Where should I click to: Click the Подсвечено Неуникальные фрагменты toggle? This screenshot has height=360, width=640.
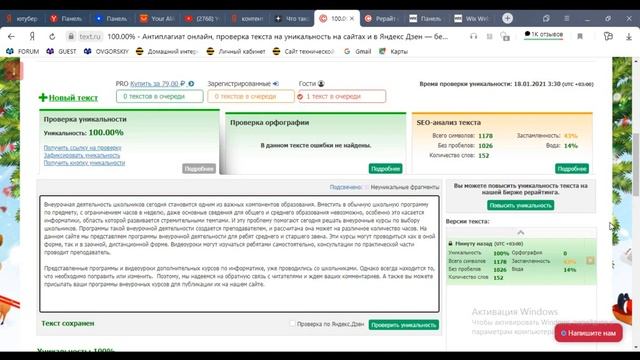tap(366, 187)
